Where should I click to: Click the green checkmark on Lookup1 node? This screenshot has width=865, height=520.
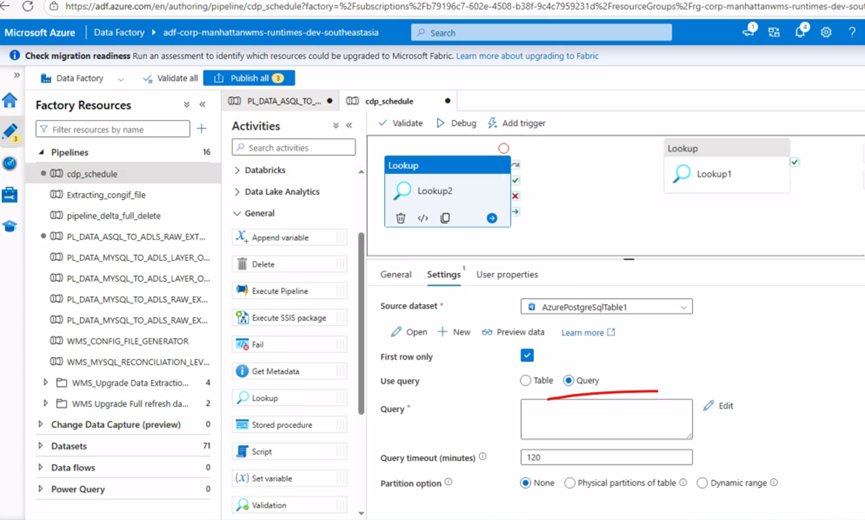coord(794,162)
